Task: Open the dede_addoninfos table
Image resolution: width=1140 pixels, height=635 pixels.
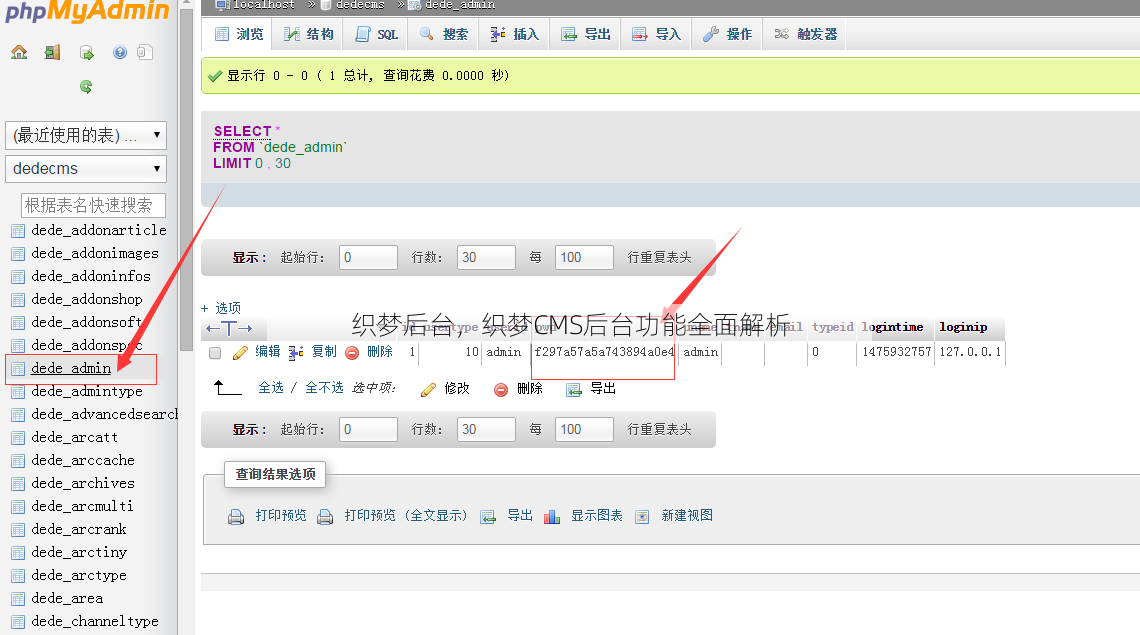Action: 91,277
